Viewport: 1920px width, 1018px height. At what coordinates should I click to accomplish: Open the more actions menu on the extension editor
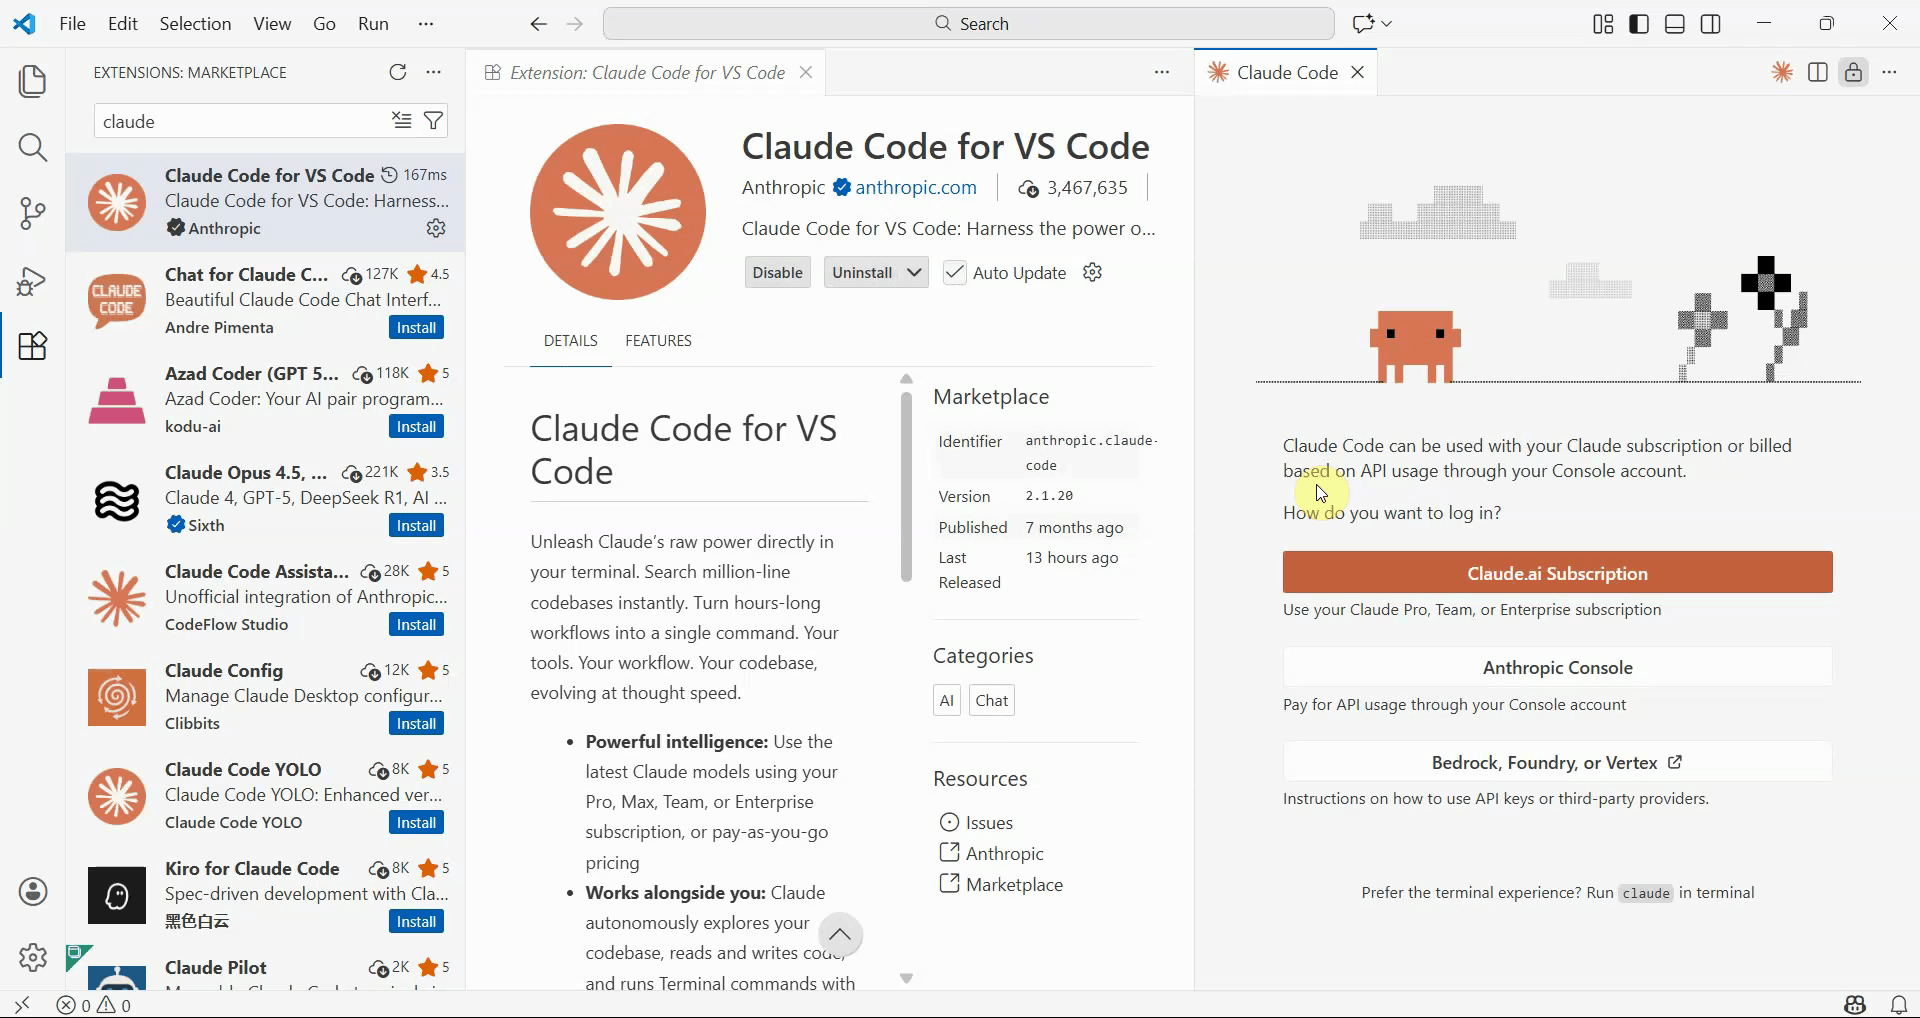(1161, 72)
